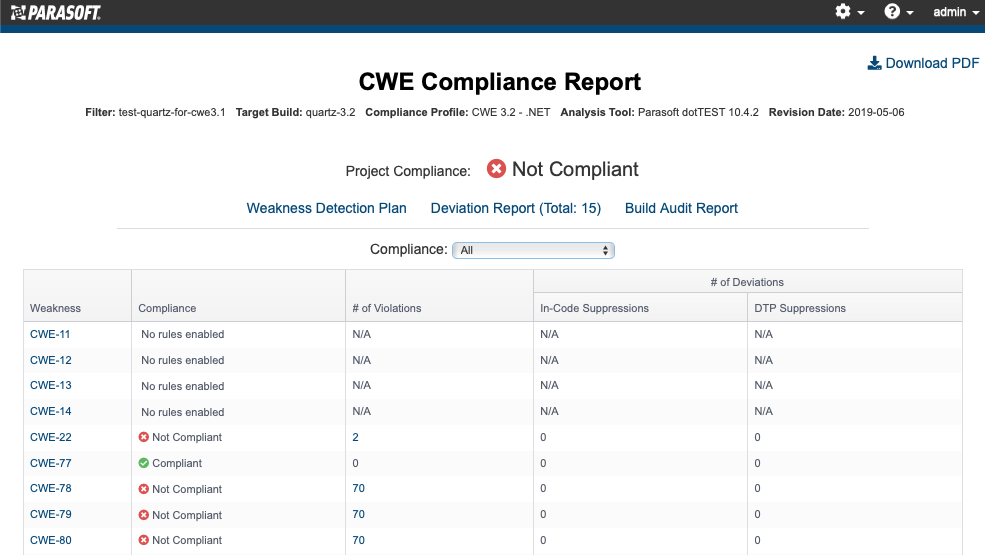
Task: Open the CWE-13 weakness link
Action: click(51, 385)
